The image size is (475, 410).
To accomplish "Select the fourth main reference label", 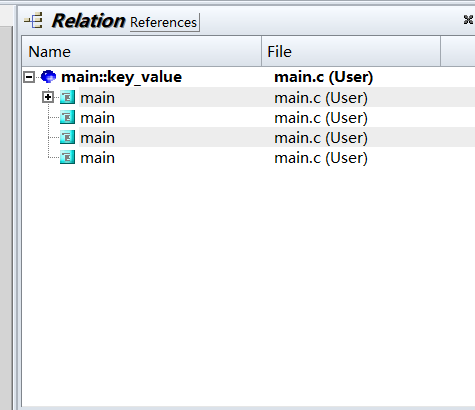I will click(x=98, y=158).
